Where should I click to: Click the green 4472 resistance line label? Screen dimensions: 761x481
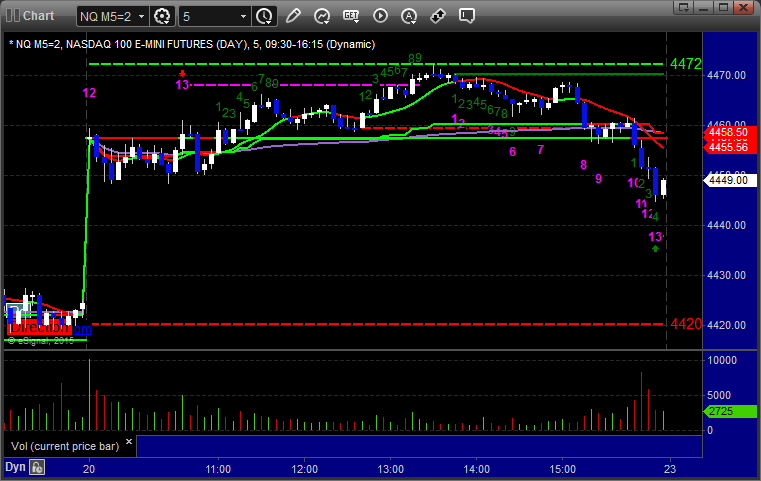pos(685,64)
